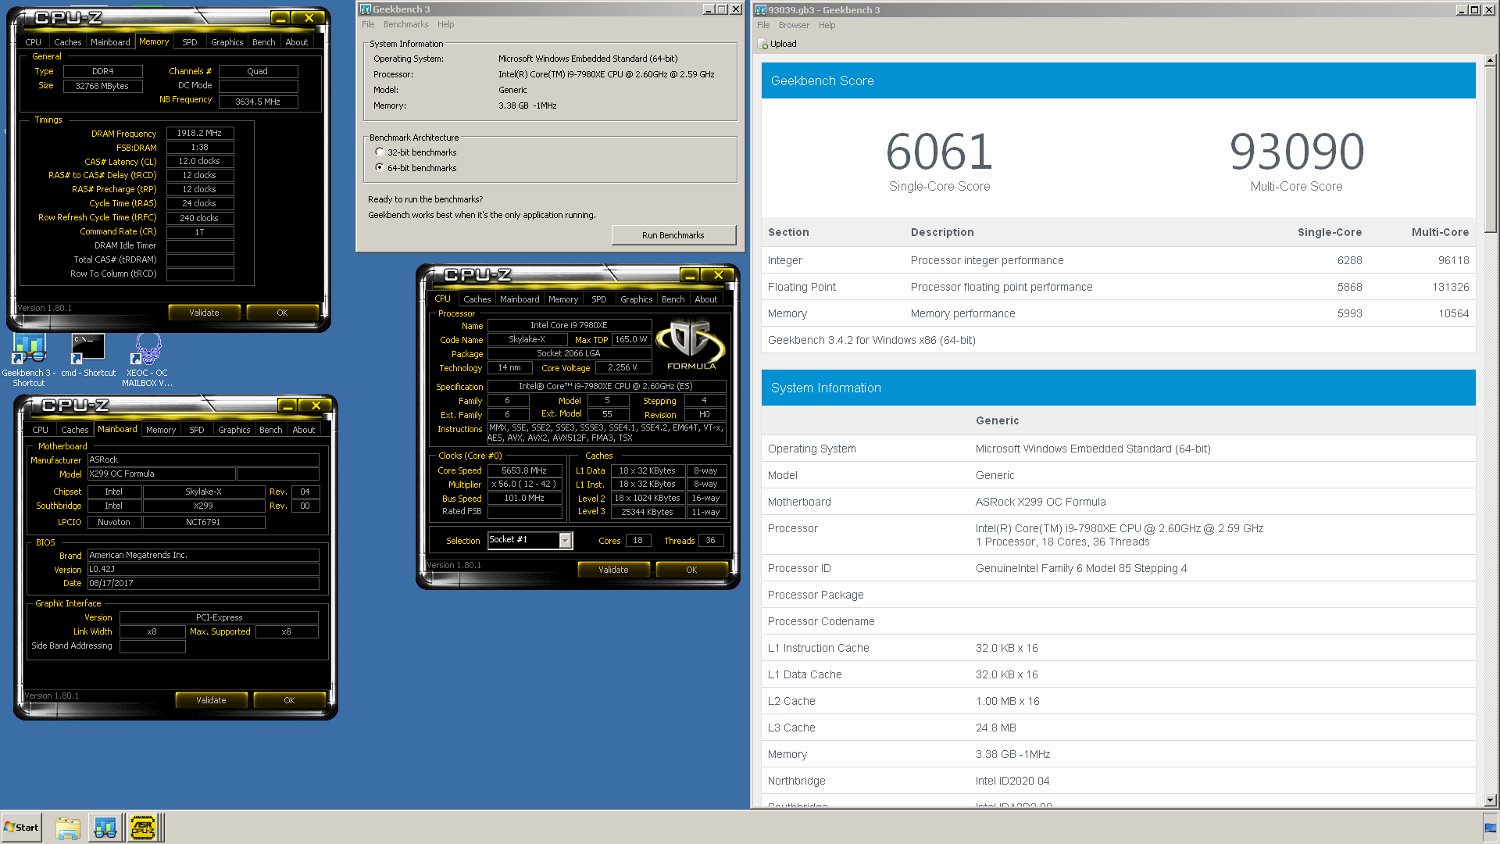Screen dimensions: 1500x844
Task: Click Validate in mainboard CPU-Z window
Action: (x=211, y=700)
